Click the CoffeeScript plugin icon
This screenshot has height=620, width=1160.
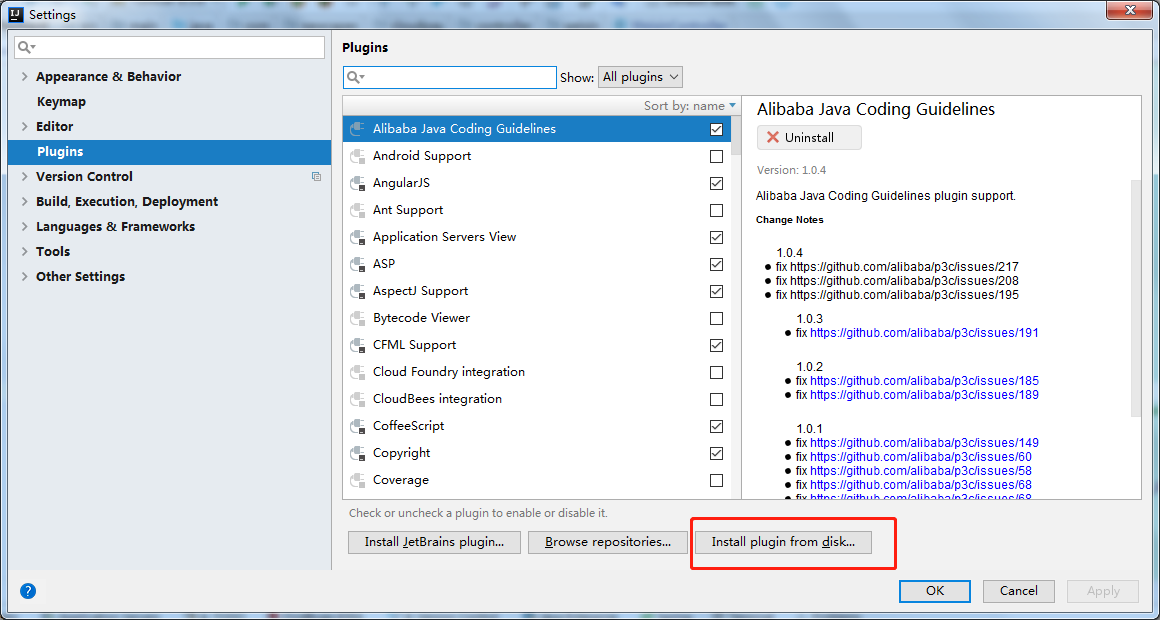358,426
